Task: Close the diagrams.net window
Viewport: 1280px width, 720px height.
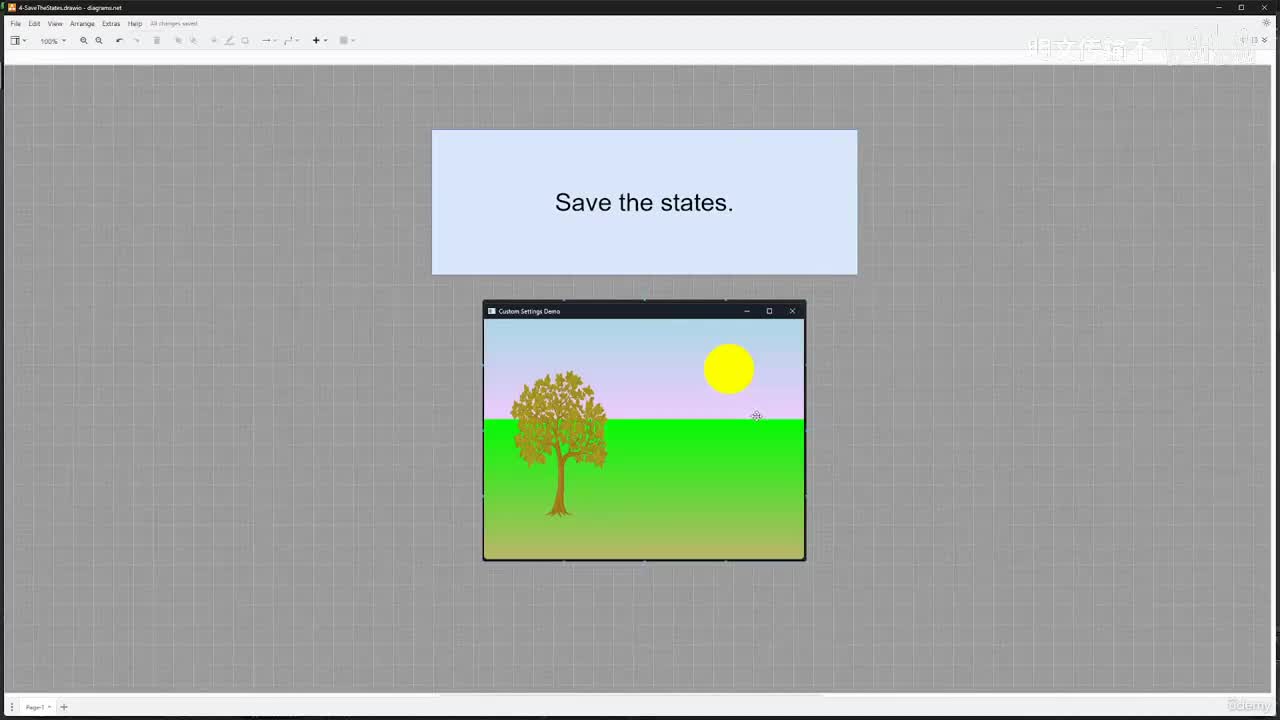Action: [x=1264, y=7]
